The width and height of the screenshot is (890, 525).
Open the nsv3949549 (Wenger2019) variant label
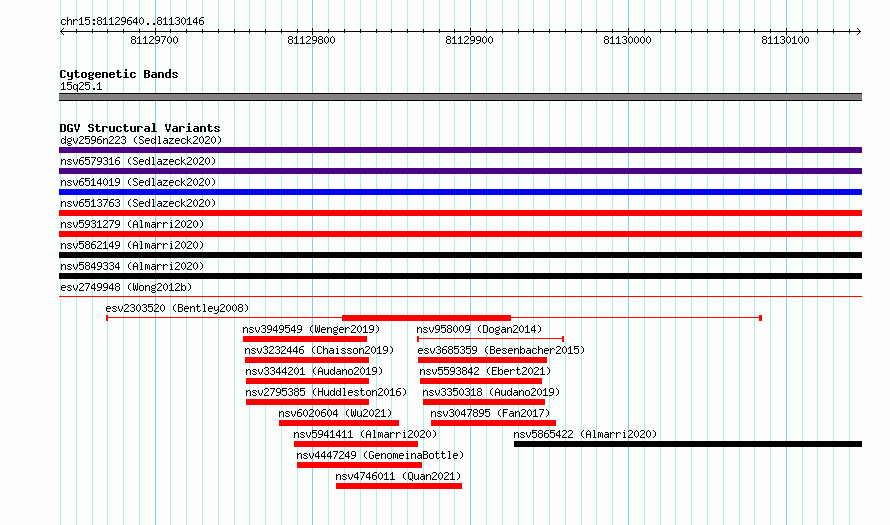[x=311, y=329]
